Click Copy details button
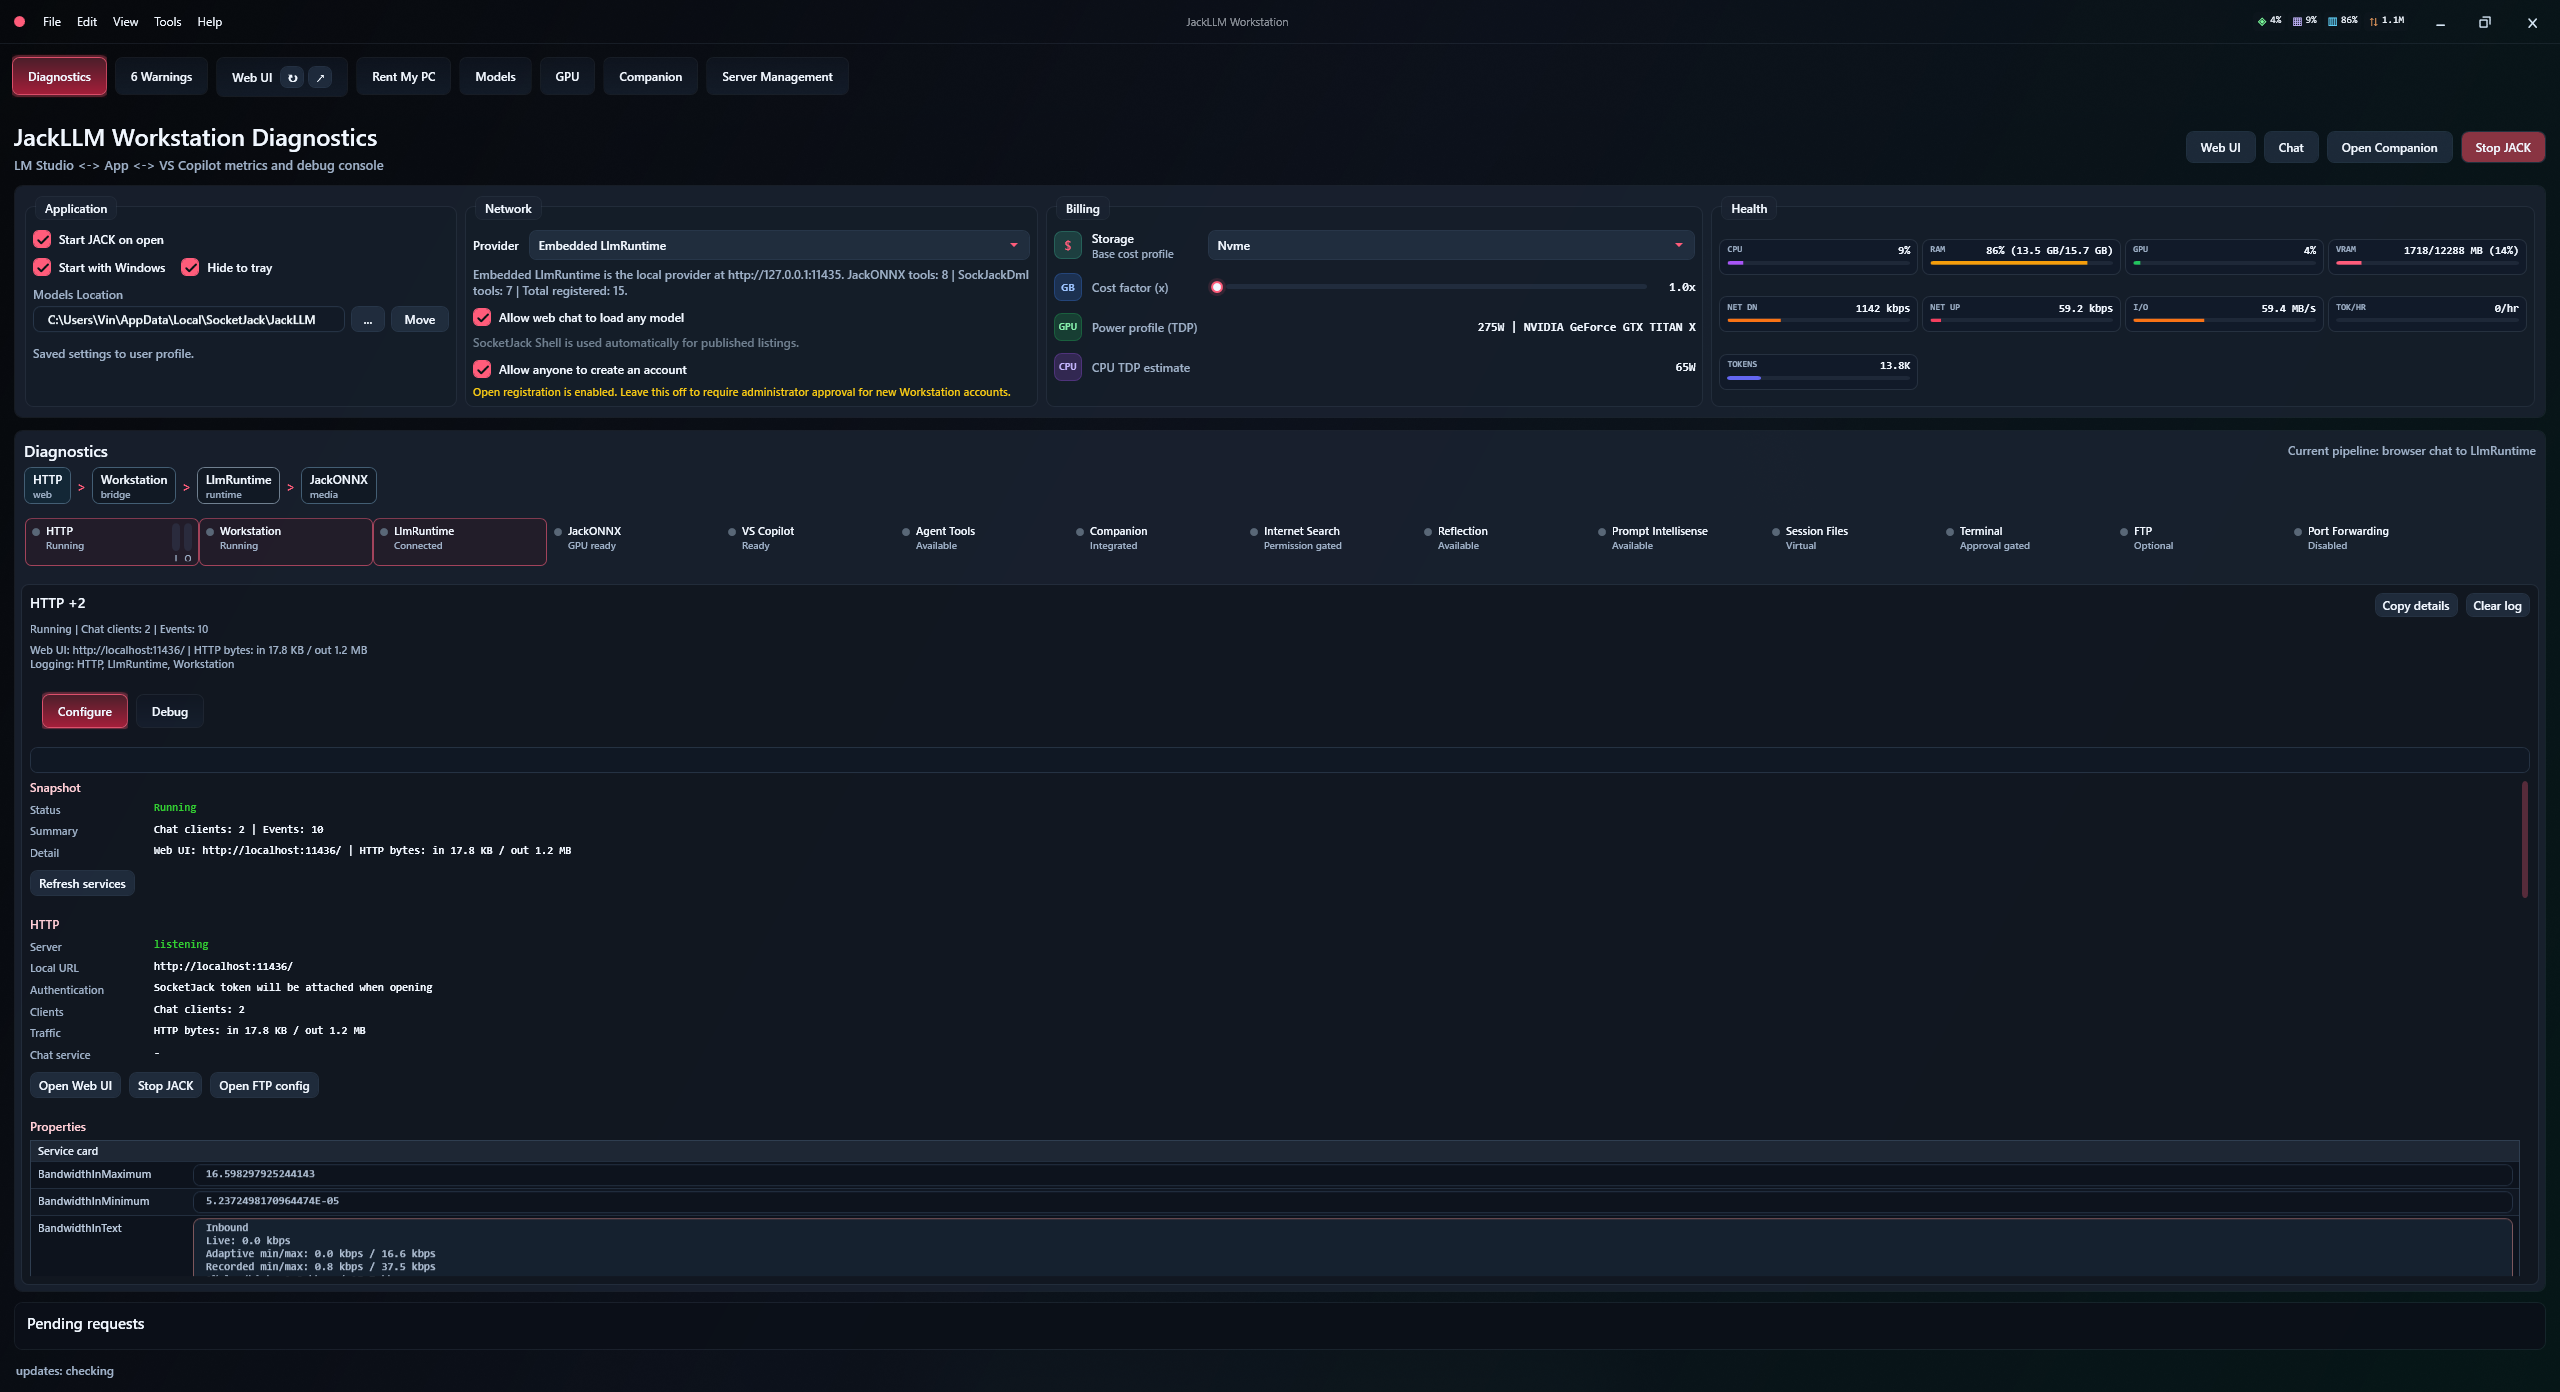The width and height of the screenshot is (2560, 1392). pyautogui.click(x=2415, y=605)
